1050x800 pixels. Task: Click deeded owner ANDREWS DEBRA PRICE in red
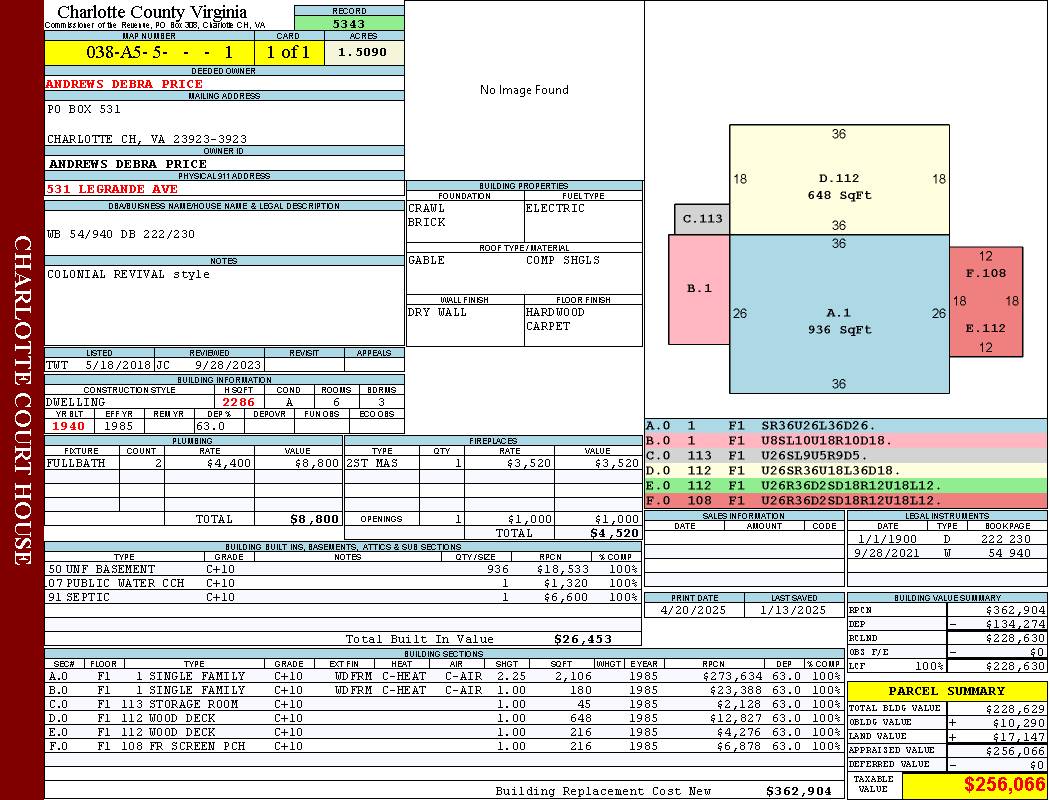[x=124, y=84]
